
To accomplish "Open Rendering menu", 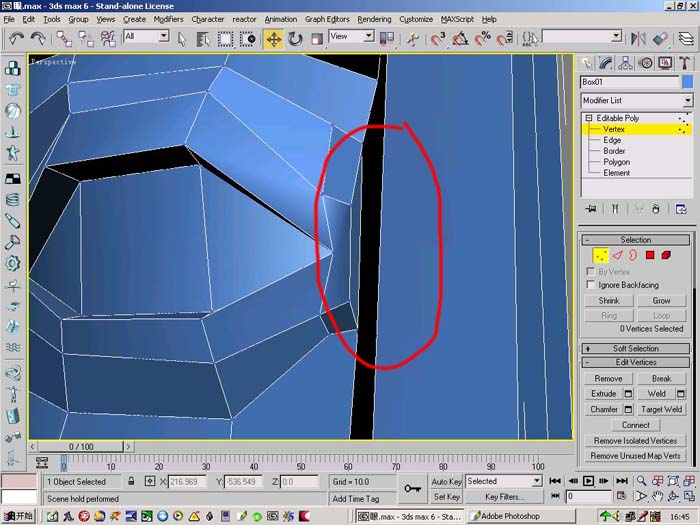I will [374, 19].
